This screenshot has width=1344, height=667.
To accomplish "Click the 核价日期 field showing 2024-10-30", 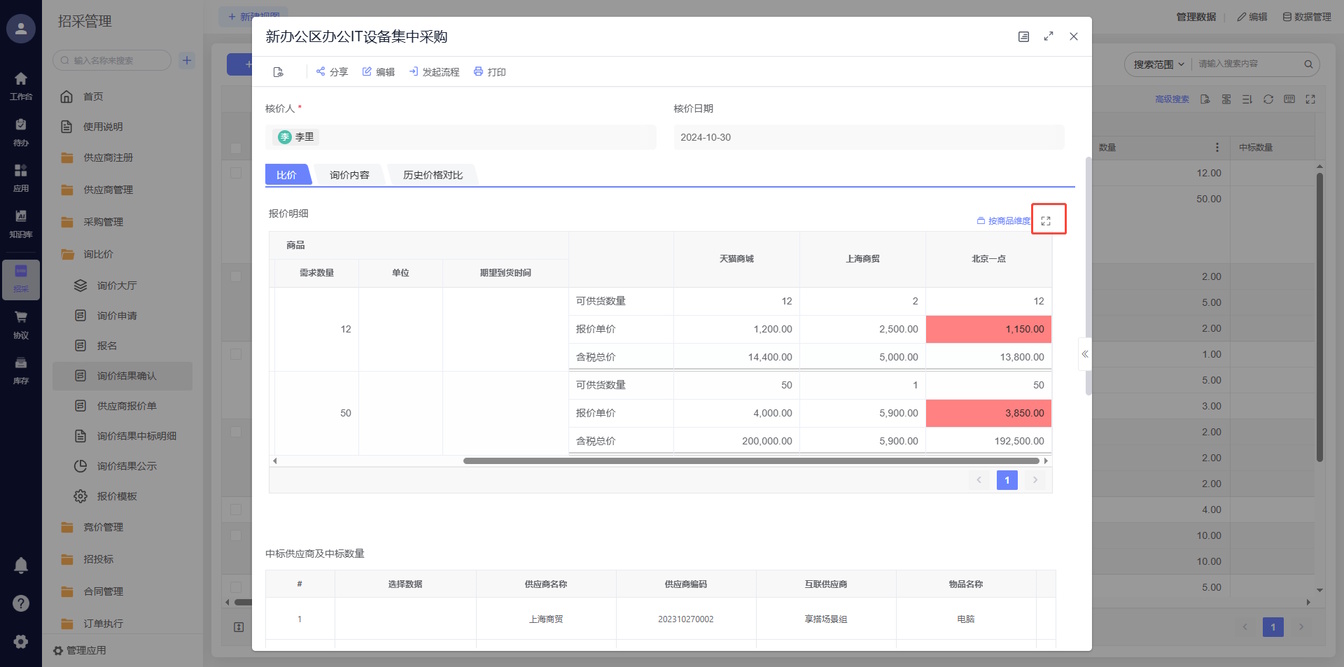I will [x=868, y=137].
